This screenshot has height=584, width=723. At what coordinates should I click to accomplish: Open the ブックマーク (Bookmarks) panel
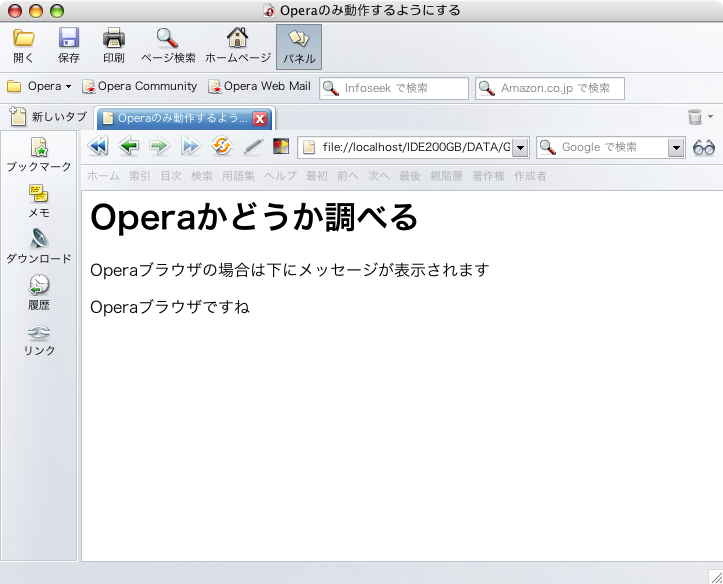[39, 148]
